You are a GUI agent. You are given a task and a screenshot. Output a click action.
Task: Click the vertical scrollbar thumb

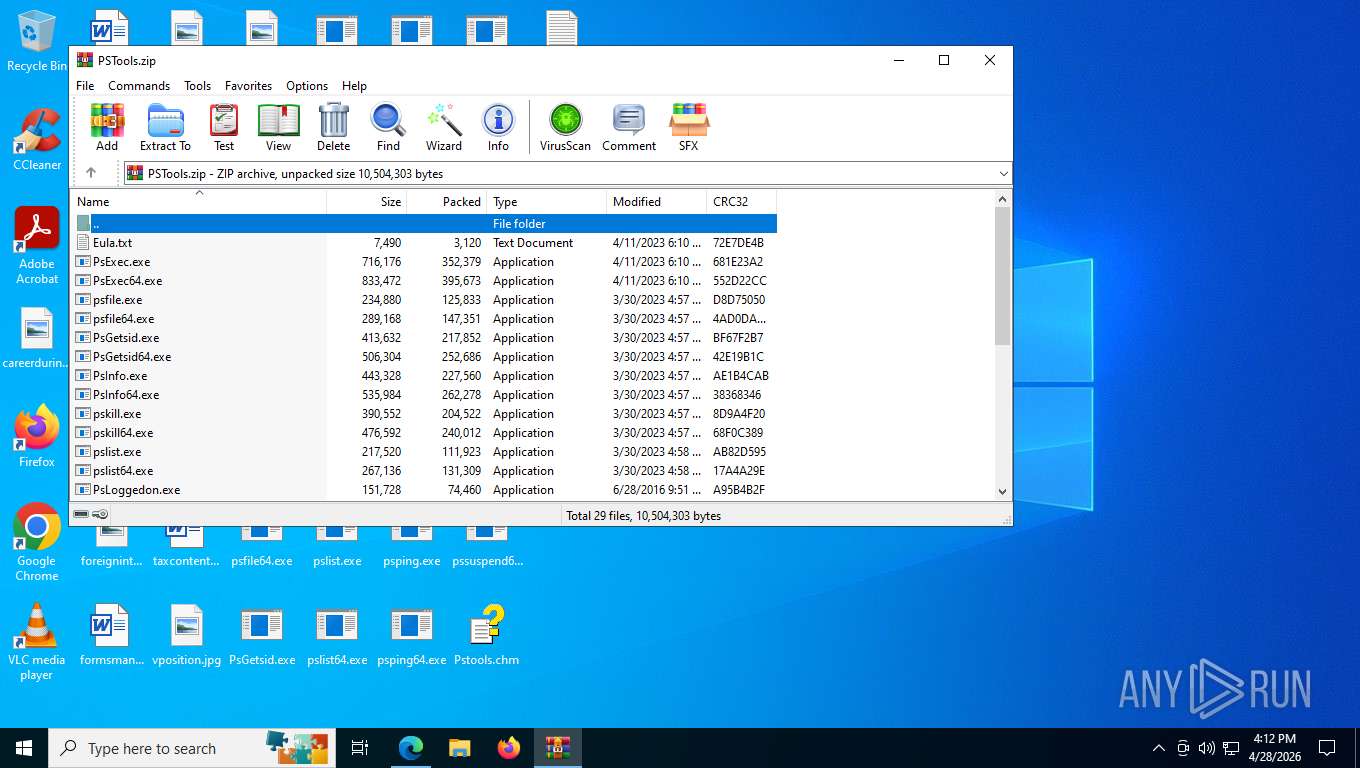(x=1003, y=276)
